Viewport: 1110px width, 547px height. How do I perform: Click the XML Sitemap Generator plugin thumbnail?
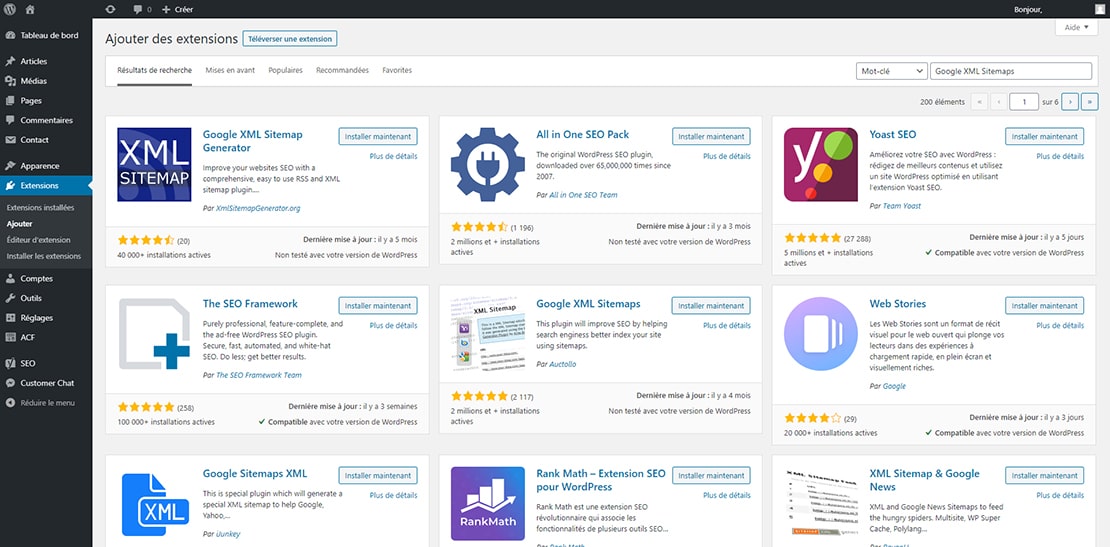click(x=154, y=164)
